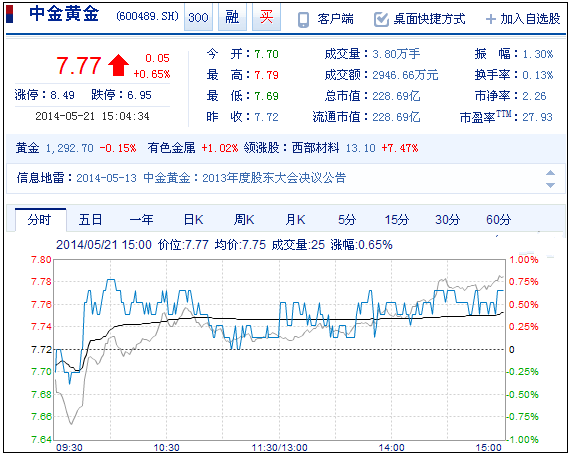This screenshot has height=455, width=570.
Task: Switch to the 30分 chart tab
Action: click(447, 220)
